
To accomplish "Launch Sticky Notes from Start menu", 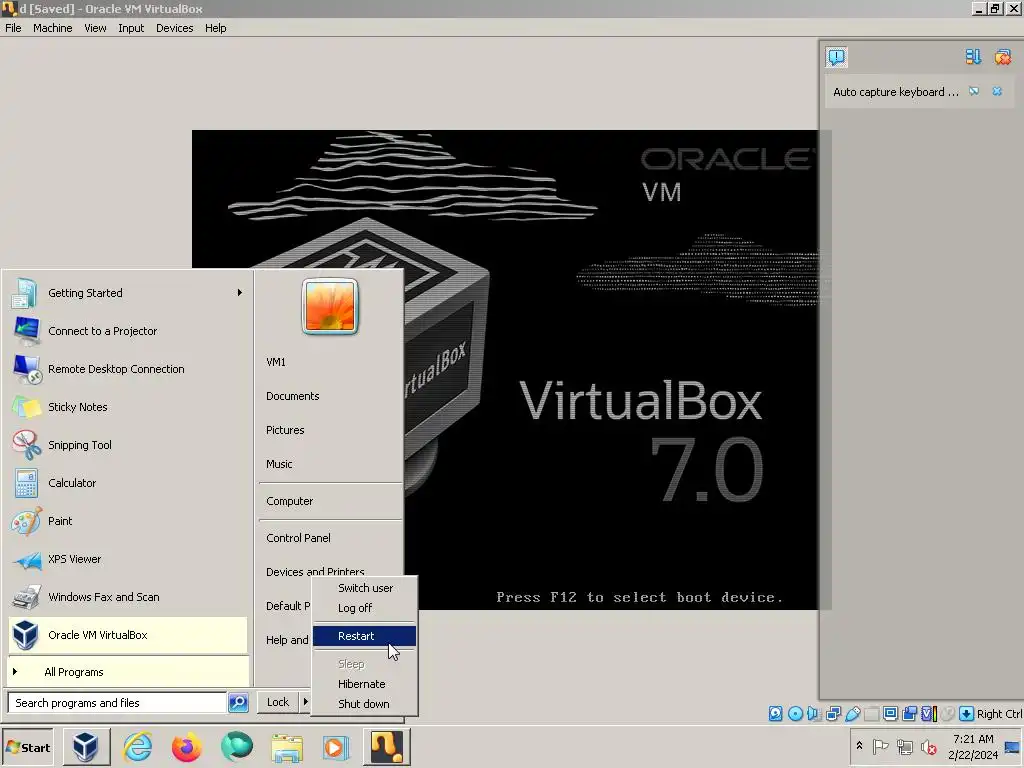I will (x=129, y=407).
